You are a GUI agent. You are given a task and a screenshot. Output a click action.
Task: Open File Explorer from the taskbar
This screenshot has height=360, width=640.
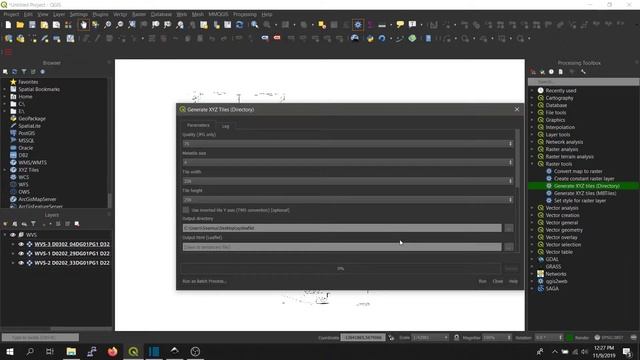pos(71,351)
